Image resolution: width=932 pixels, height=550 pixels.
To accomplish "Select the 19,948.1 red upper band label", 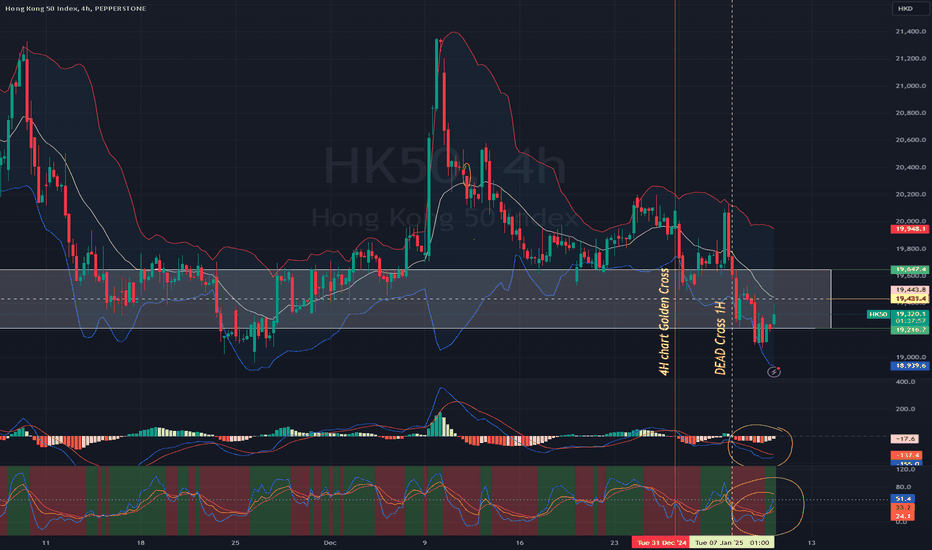I will click(910, 229).
